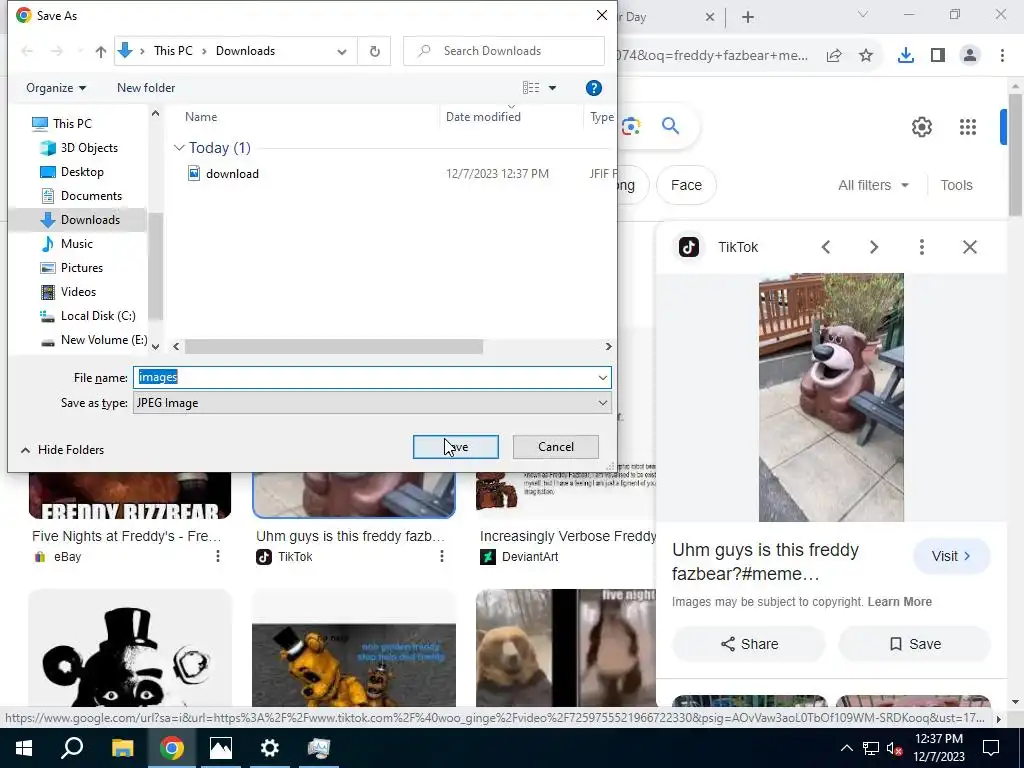Sort by the Name column header

pyautogui.click(x=200, y=117)
